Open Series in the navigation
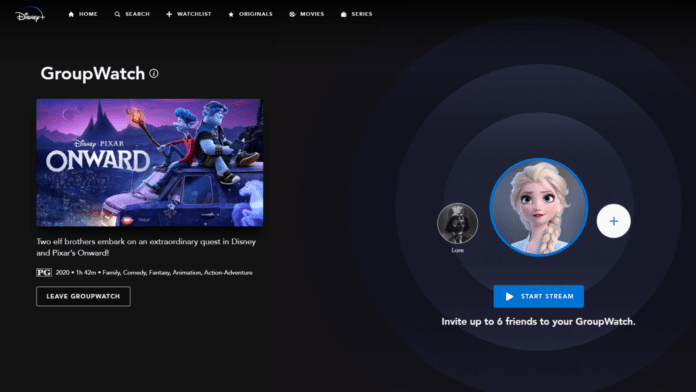This screenshot has height=392, width=696. 356,14
